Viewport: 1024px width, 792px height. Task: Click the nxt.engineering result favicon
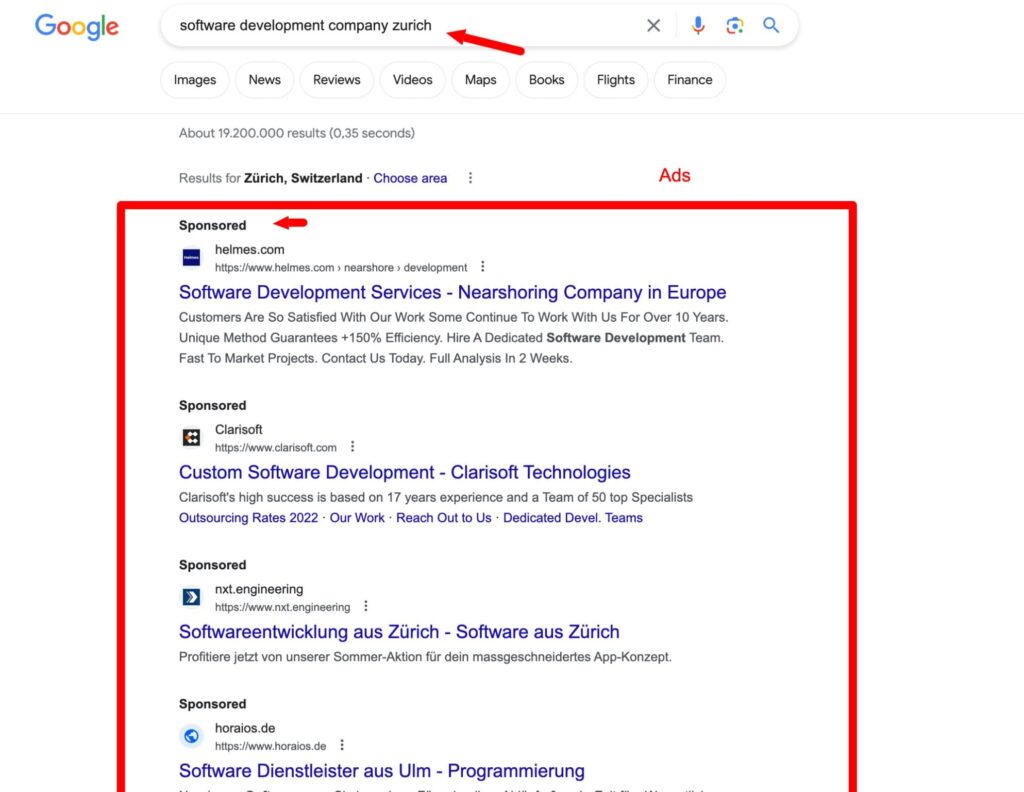(191, 597)
